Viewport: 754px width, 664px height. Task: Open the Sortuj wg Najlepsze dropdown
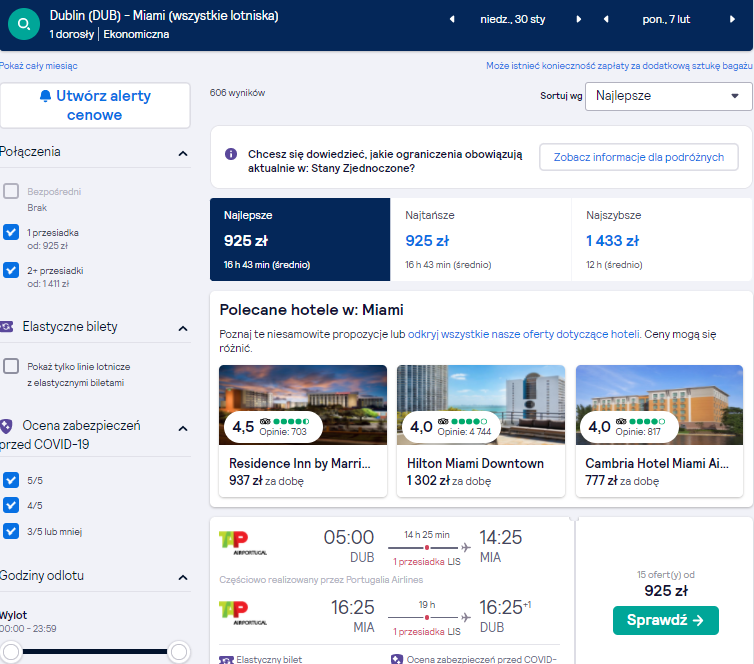[668, 96]
